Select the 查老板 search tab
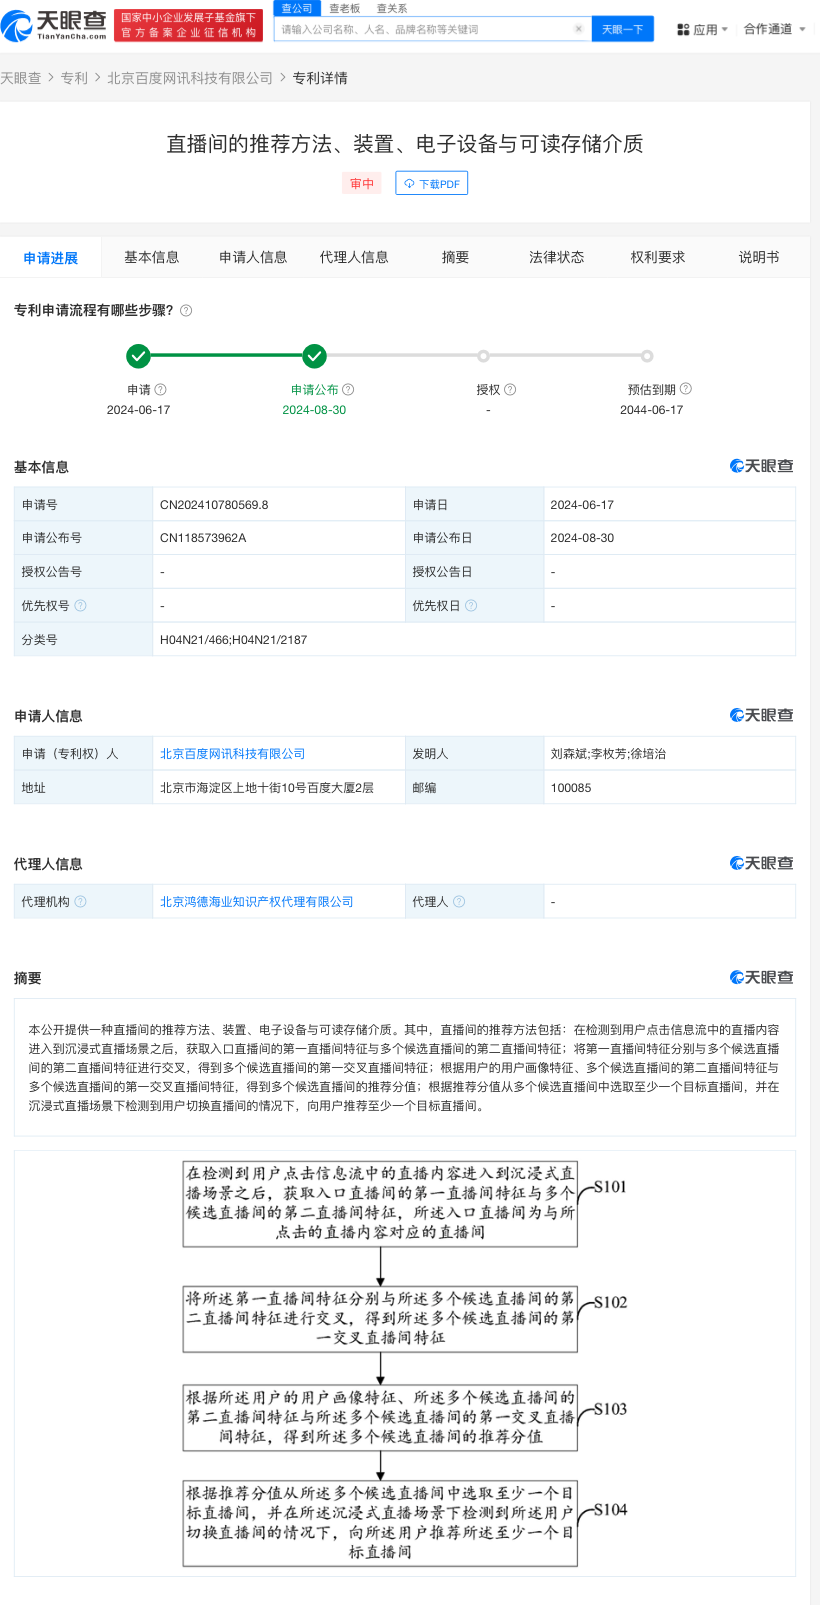Screen dimensions: 820x1605 (345, 8)
